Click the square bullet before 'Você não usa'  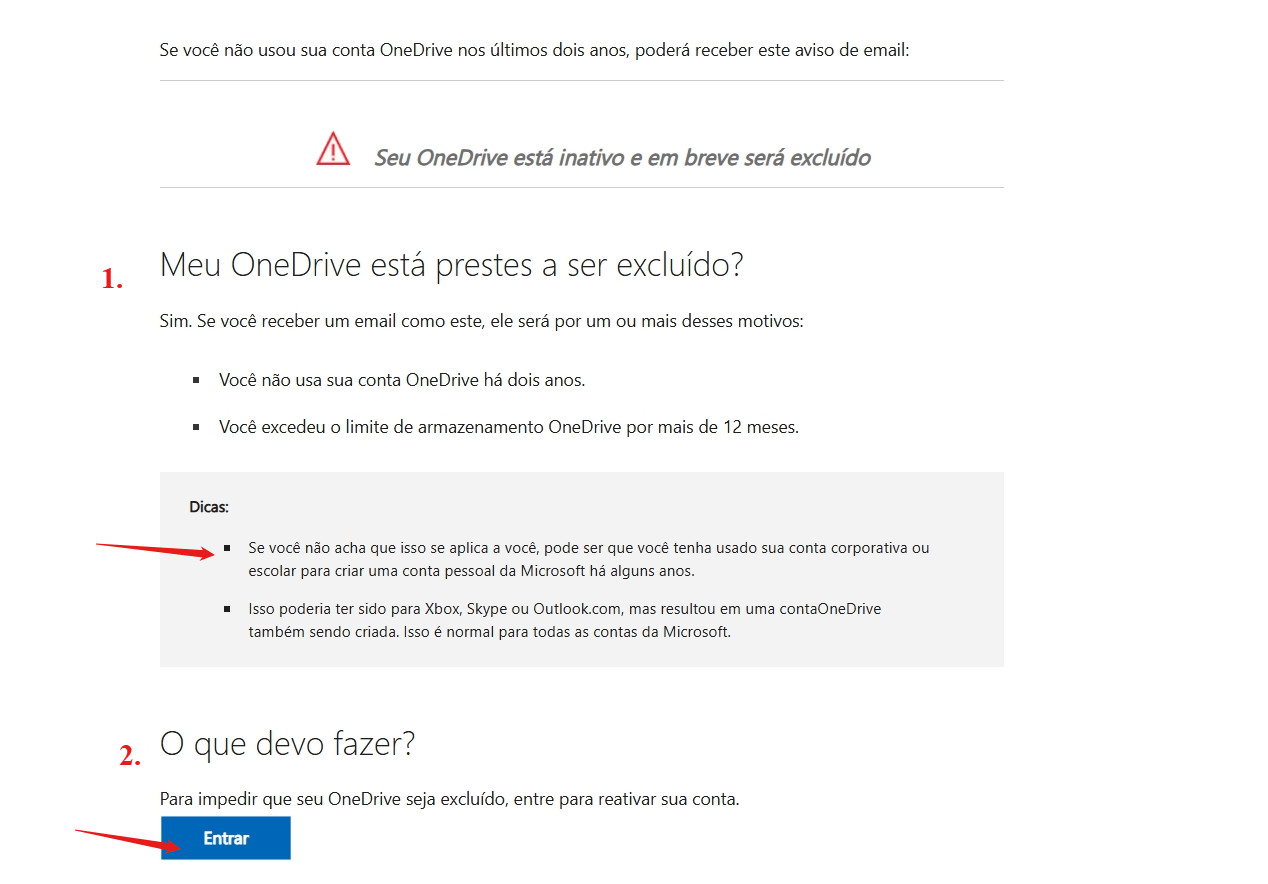coord(196,381)
